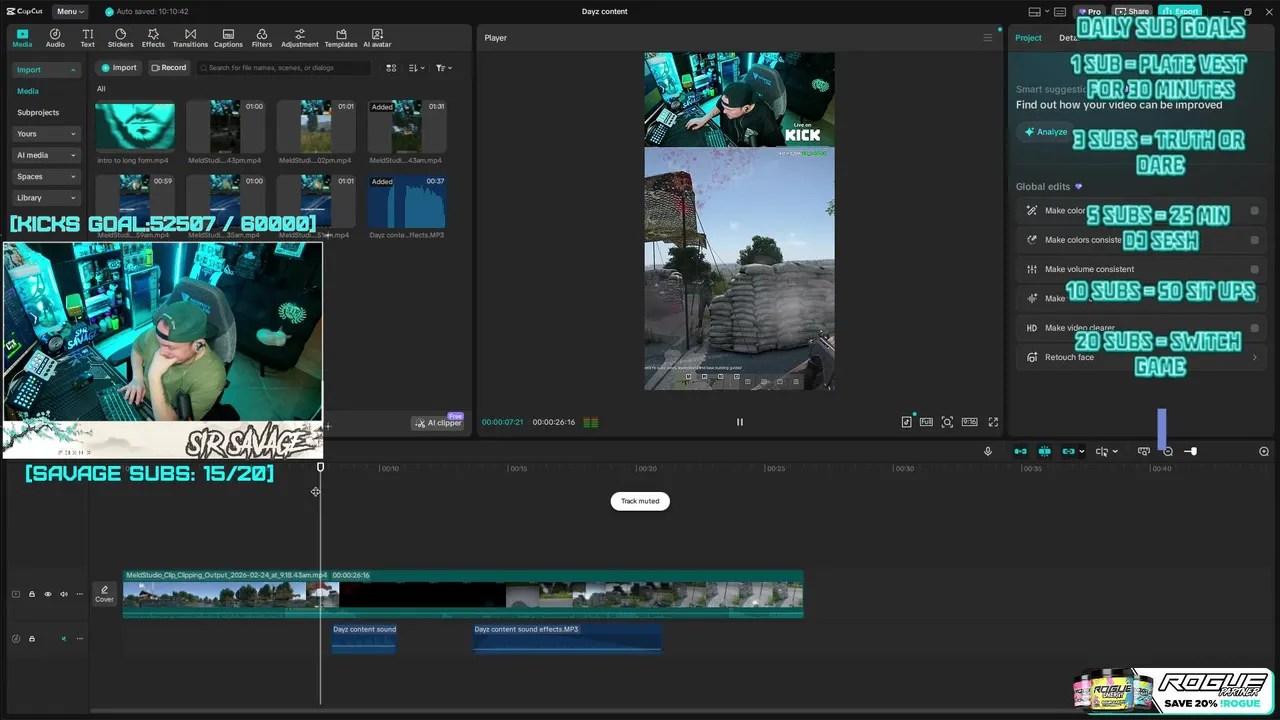Switch to the Project tab
This screenshot has width=1280, height=720.
(x=1028, y=38)
